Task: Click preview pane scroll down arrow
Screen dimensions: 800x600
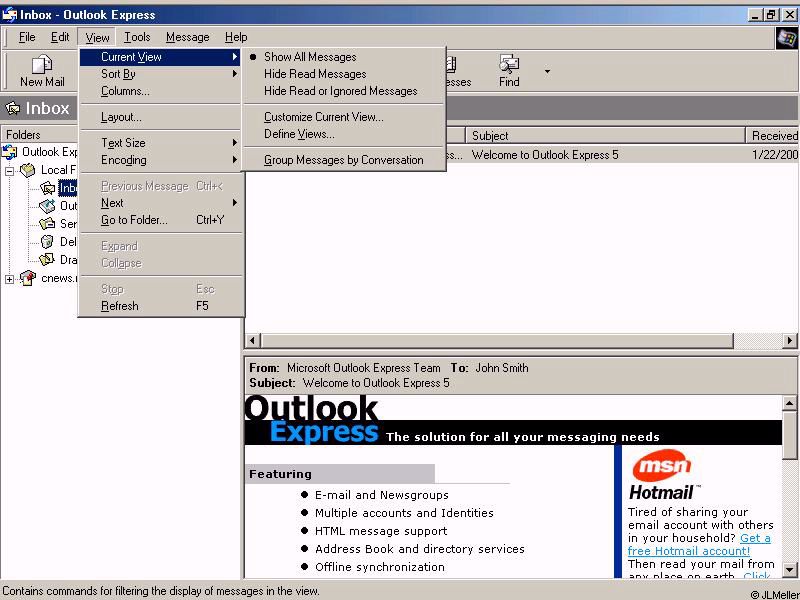Action: (x=789, y=569)
